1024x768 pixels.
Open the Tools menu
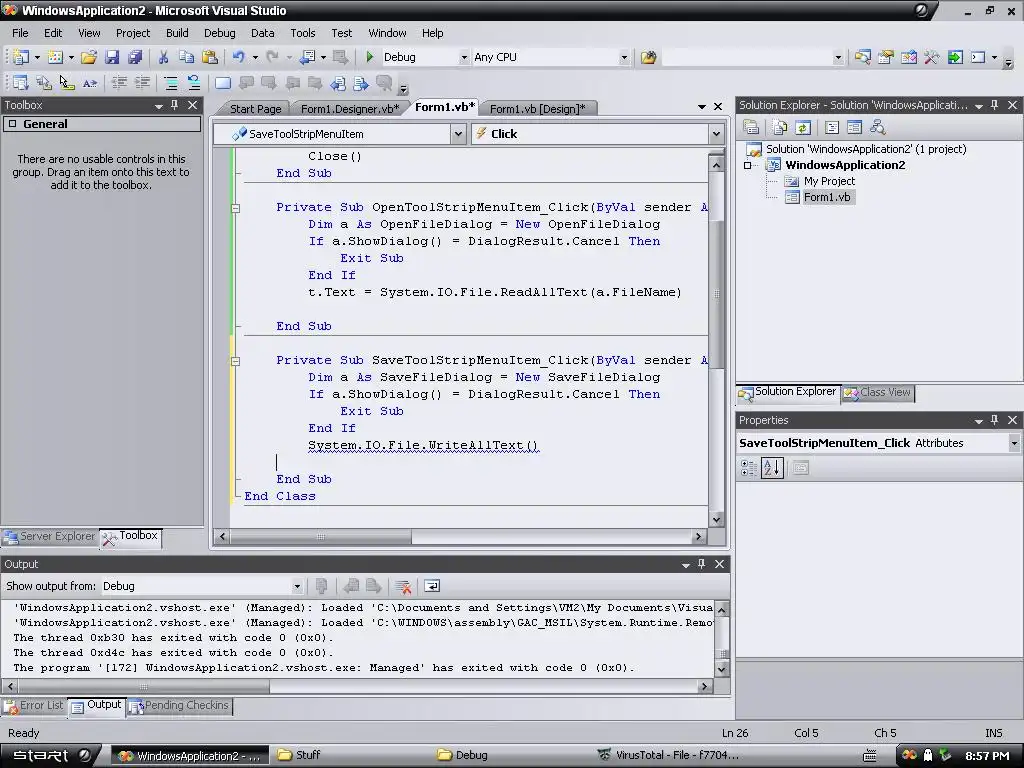pyautogui.click(x=302, y=33)
